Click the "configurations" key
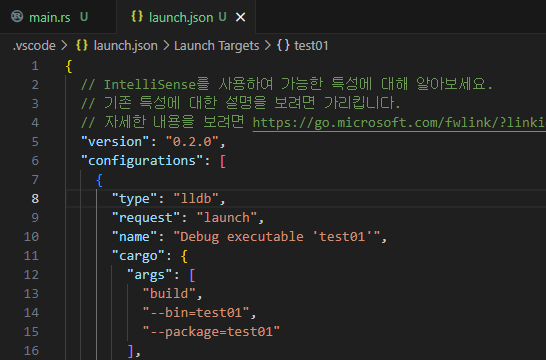 (142, 161)
